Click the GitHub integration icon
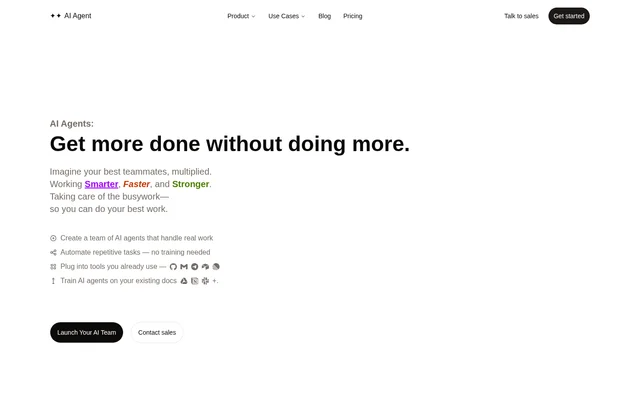This screenshot has width=640, height=400. (x=173, y=267)
